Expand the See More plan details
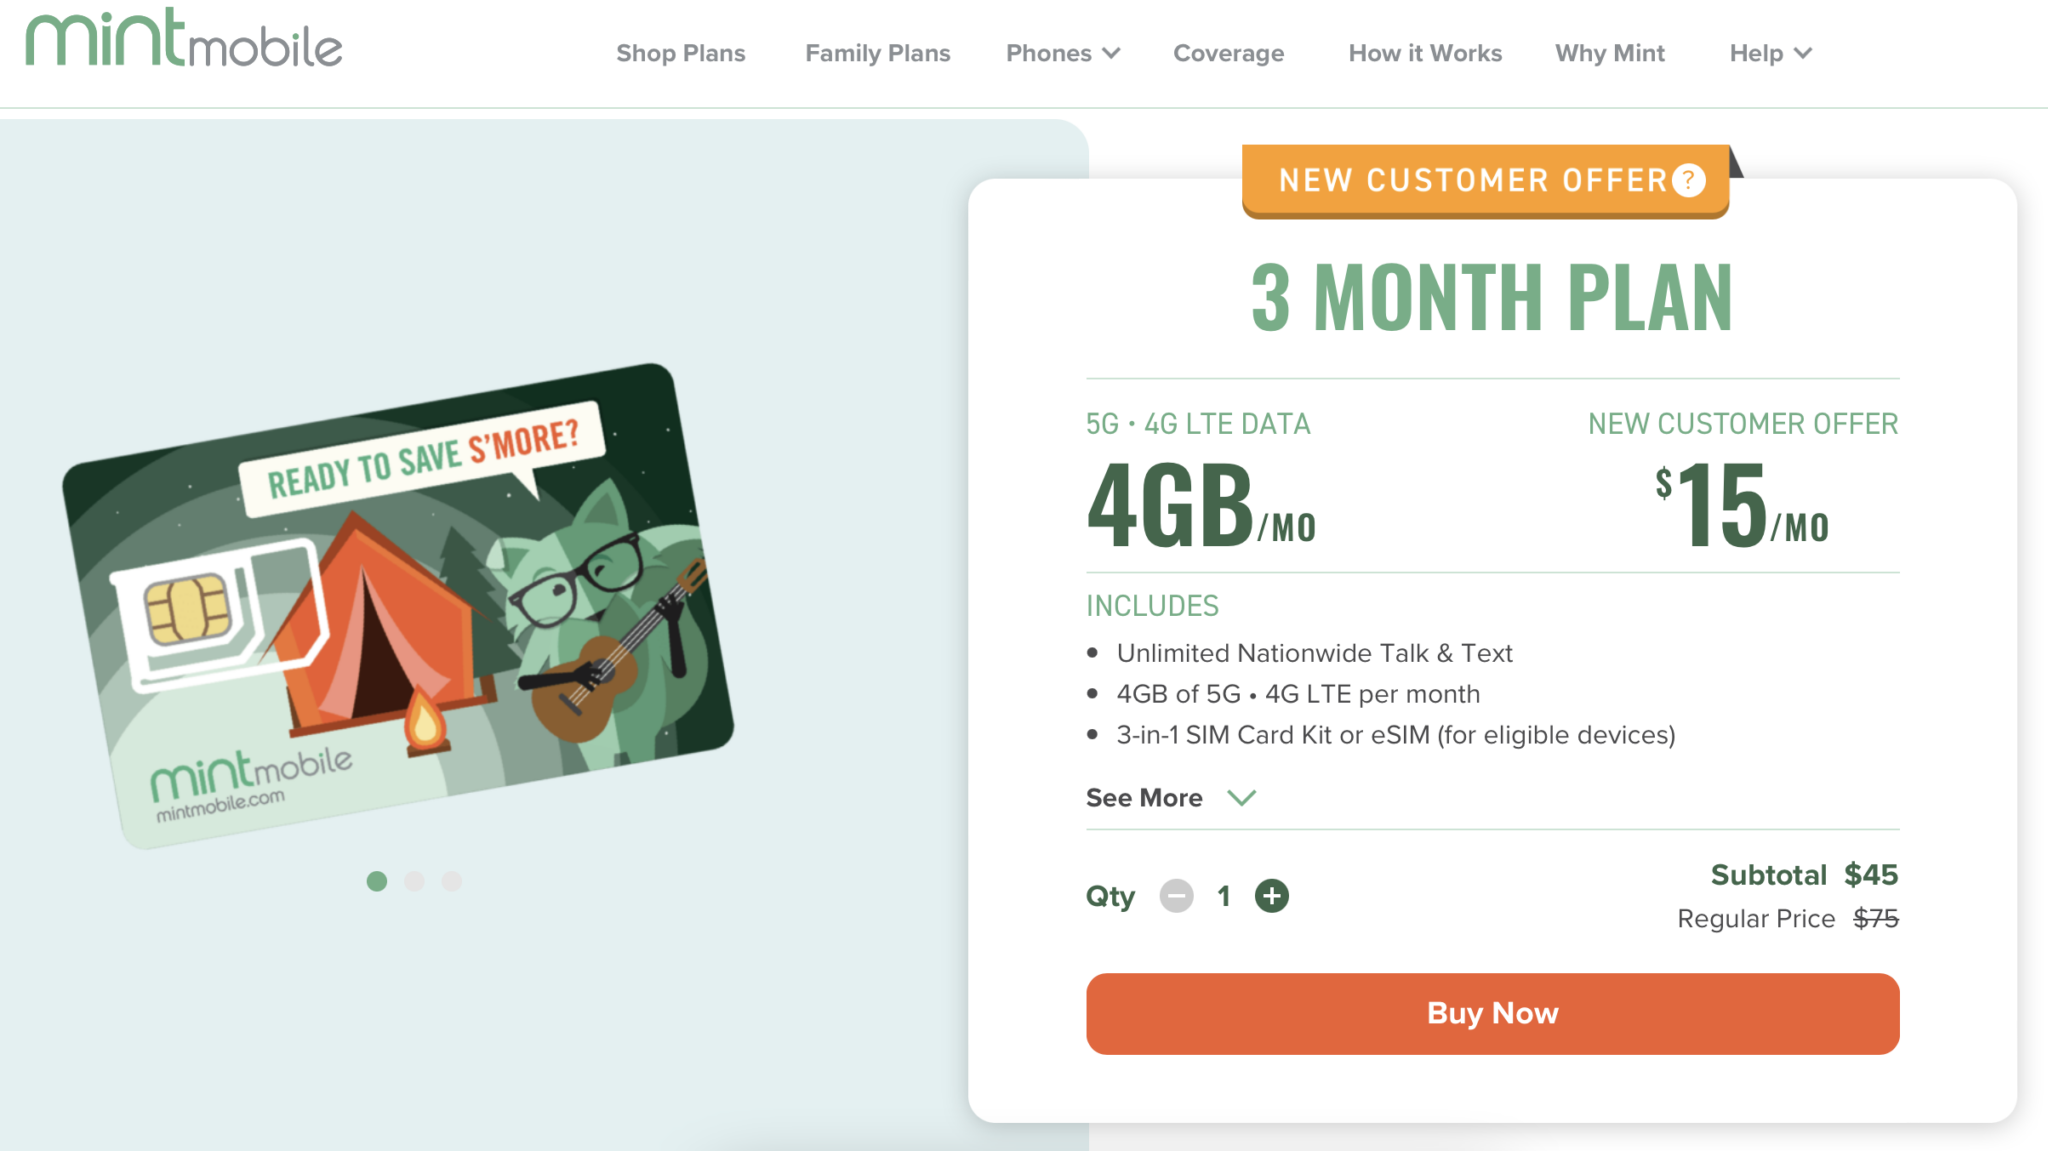The image size is (2048, 1151). [1143, 797]
